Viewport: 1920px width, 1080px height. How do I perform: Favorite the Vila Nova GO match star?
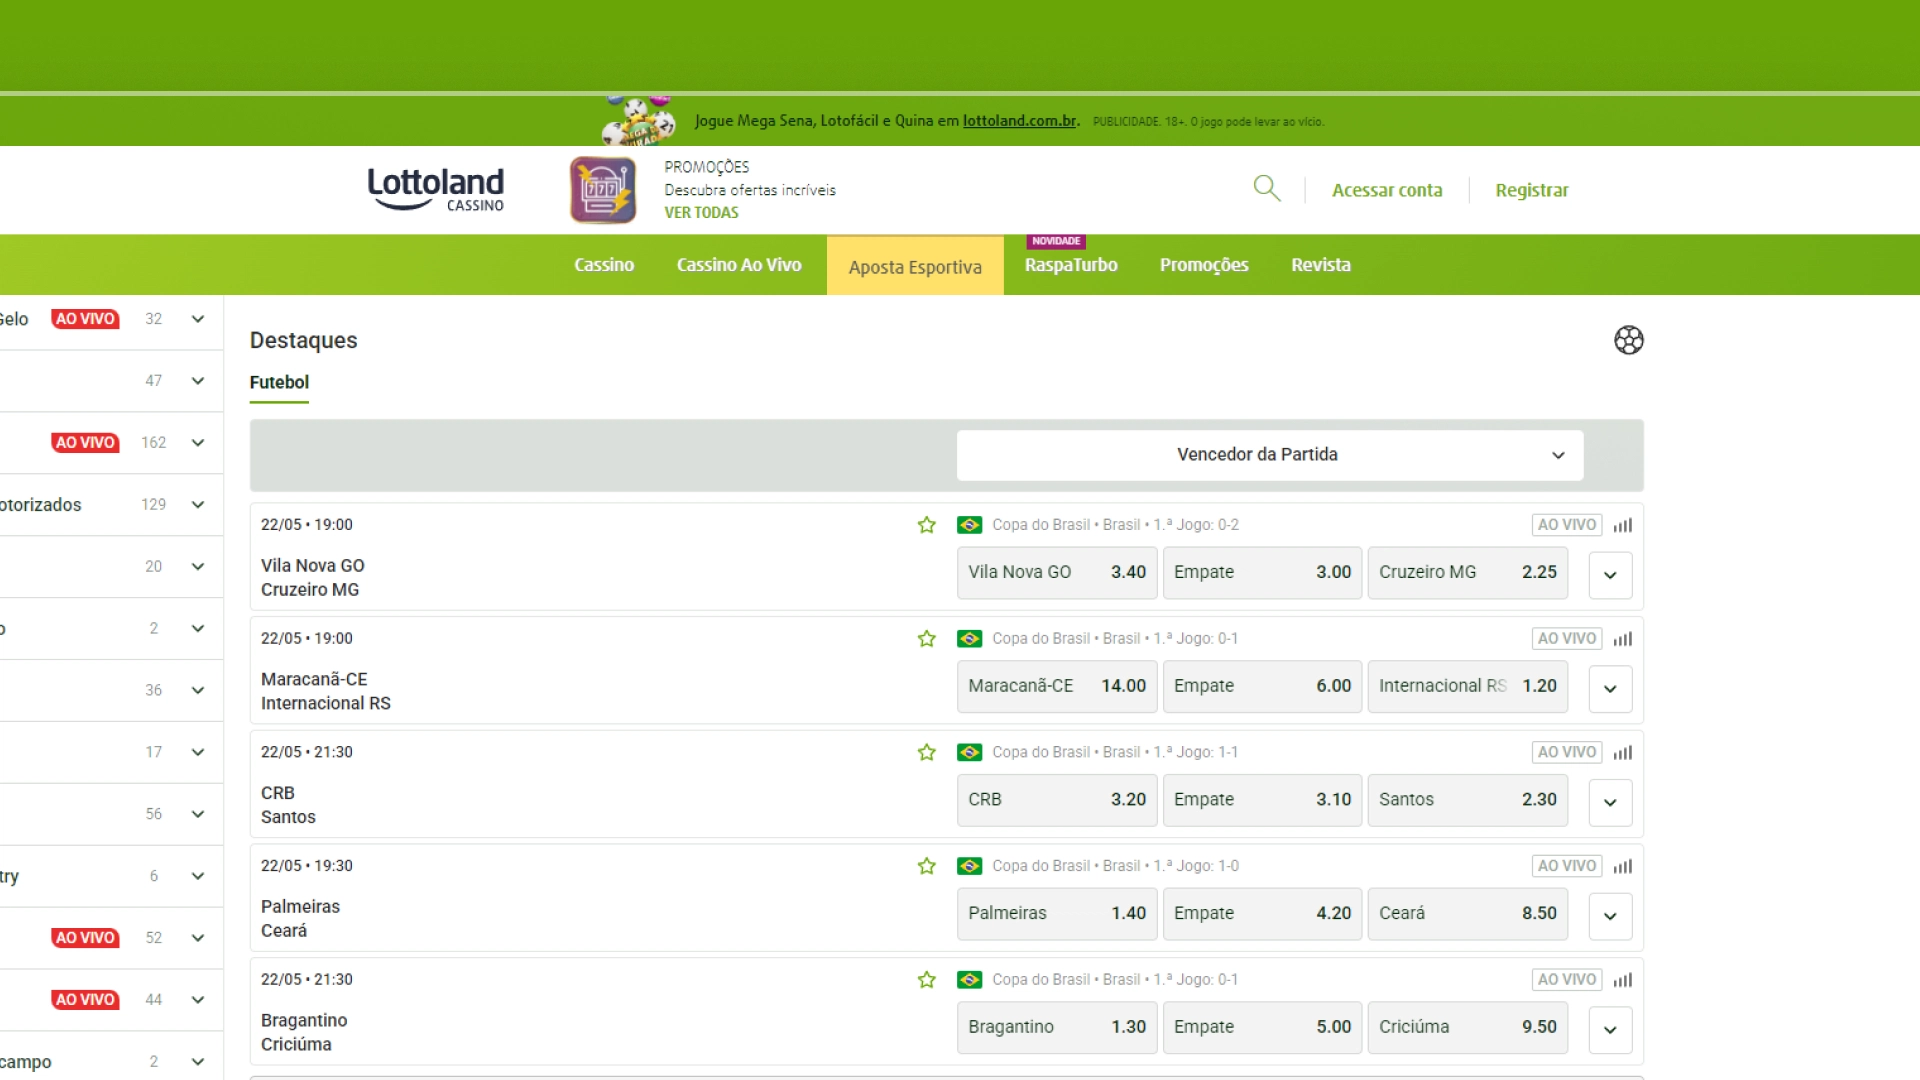tap(926, 525)
